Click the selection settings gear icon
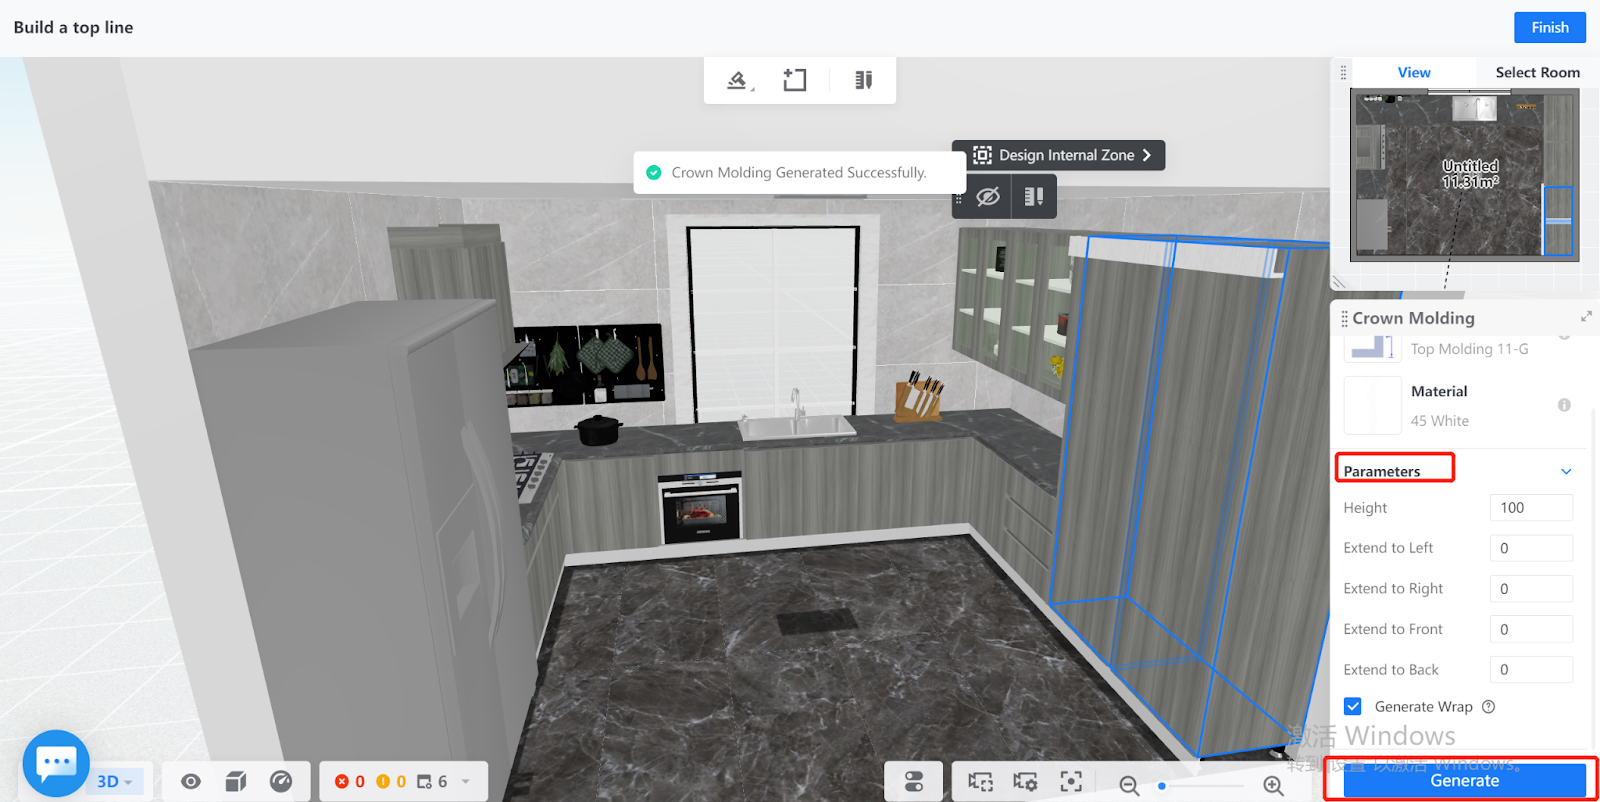The width and height of the screenshot is (1600, 802). pos(1025,782)
